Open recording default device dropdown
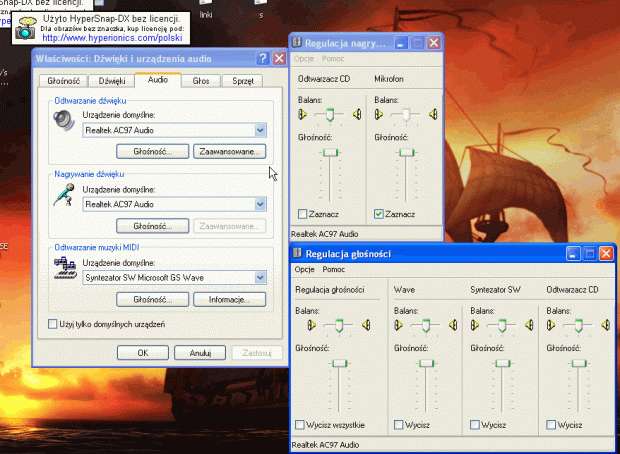The height and width of the screenshot is (454, 620). click(259, 204)
